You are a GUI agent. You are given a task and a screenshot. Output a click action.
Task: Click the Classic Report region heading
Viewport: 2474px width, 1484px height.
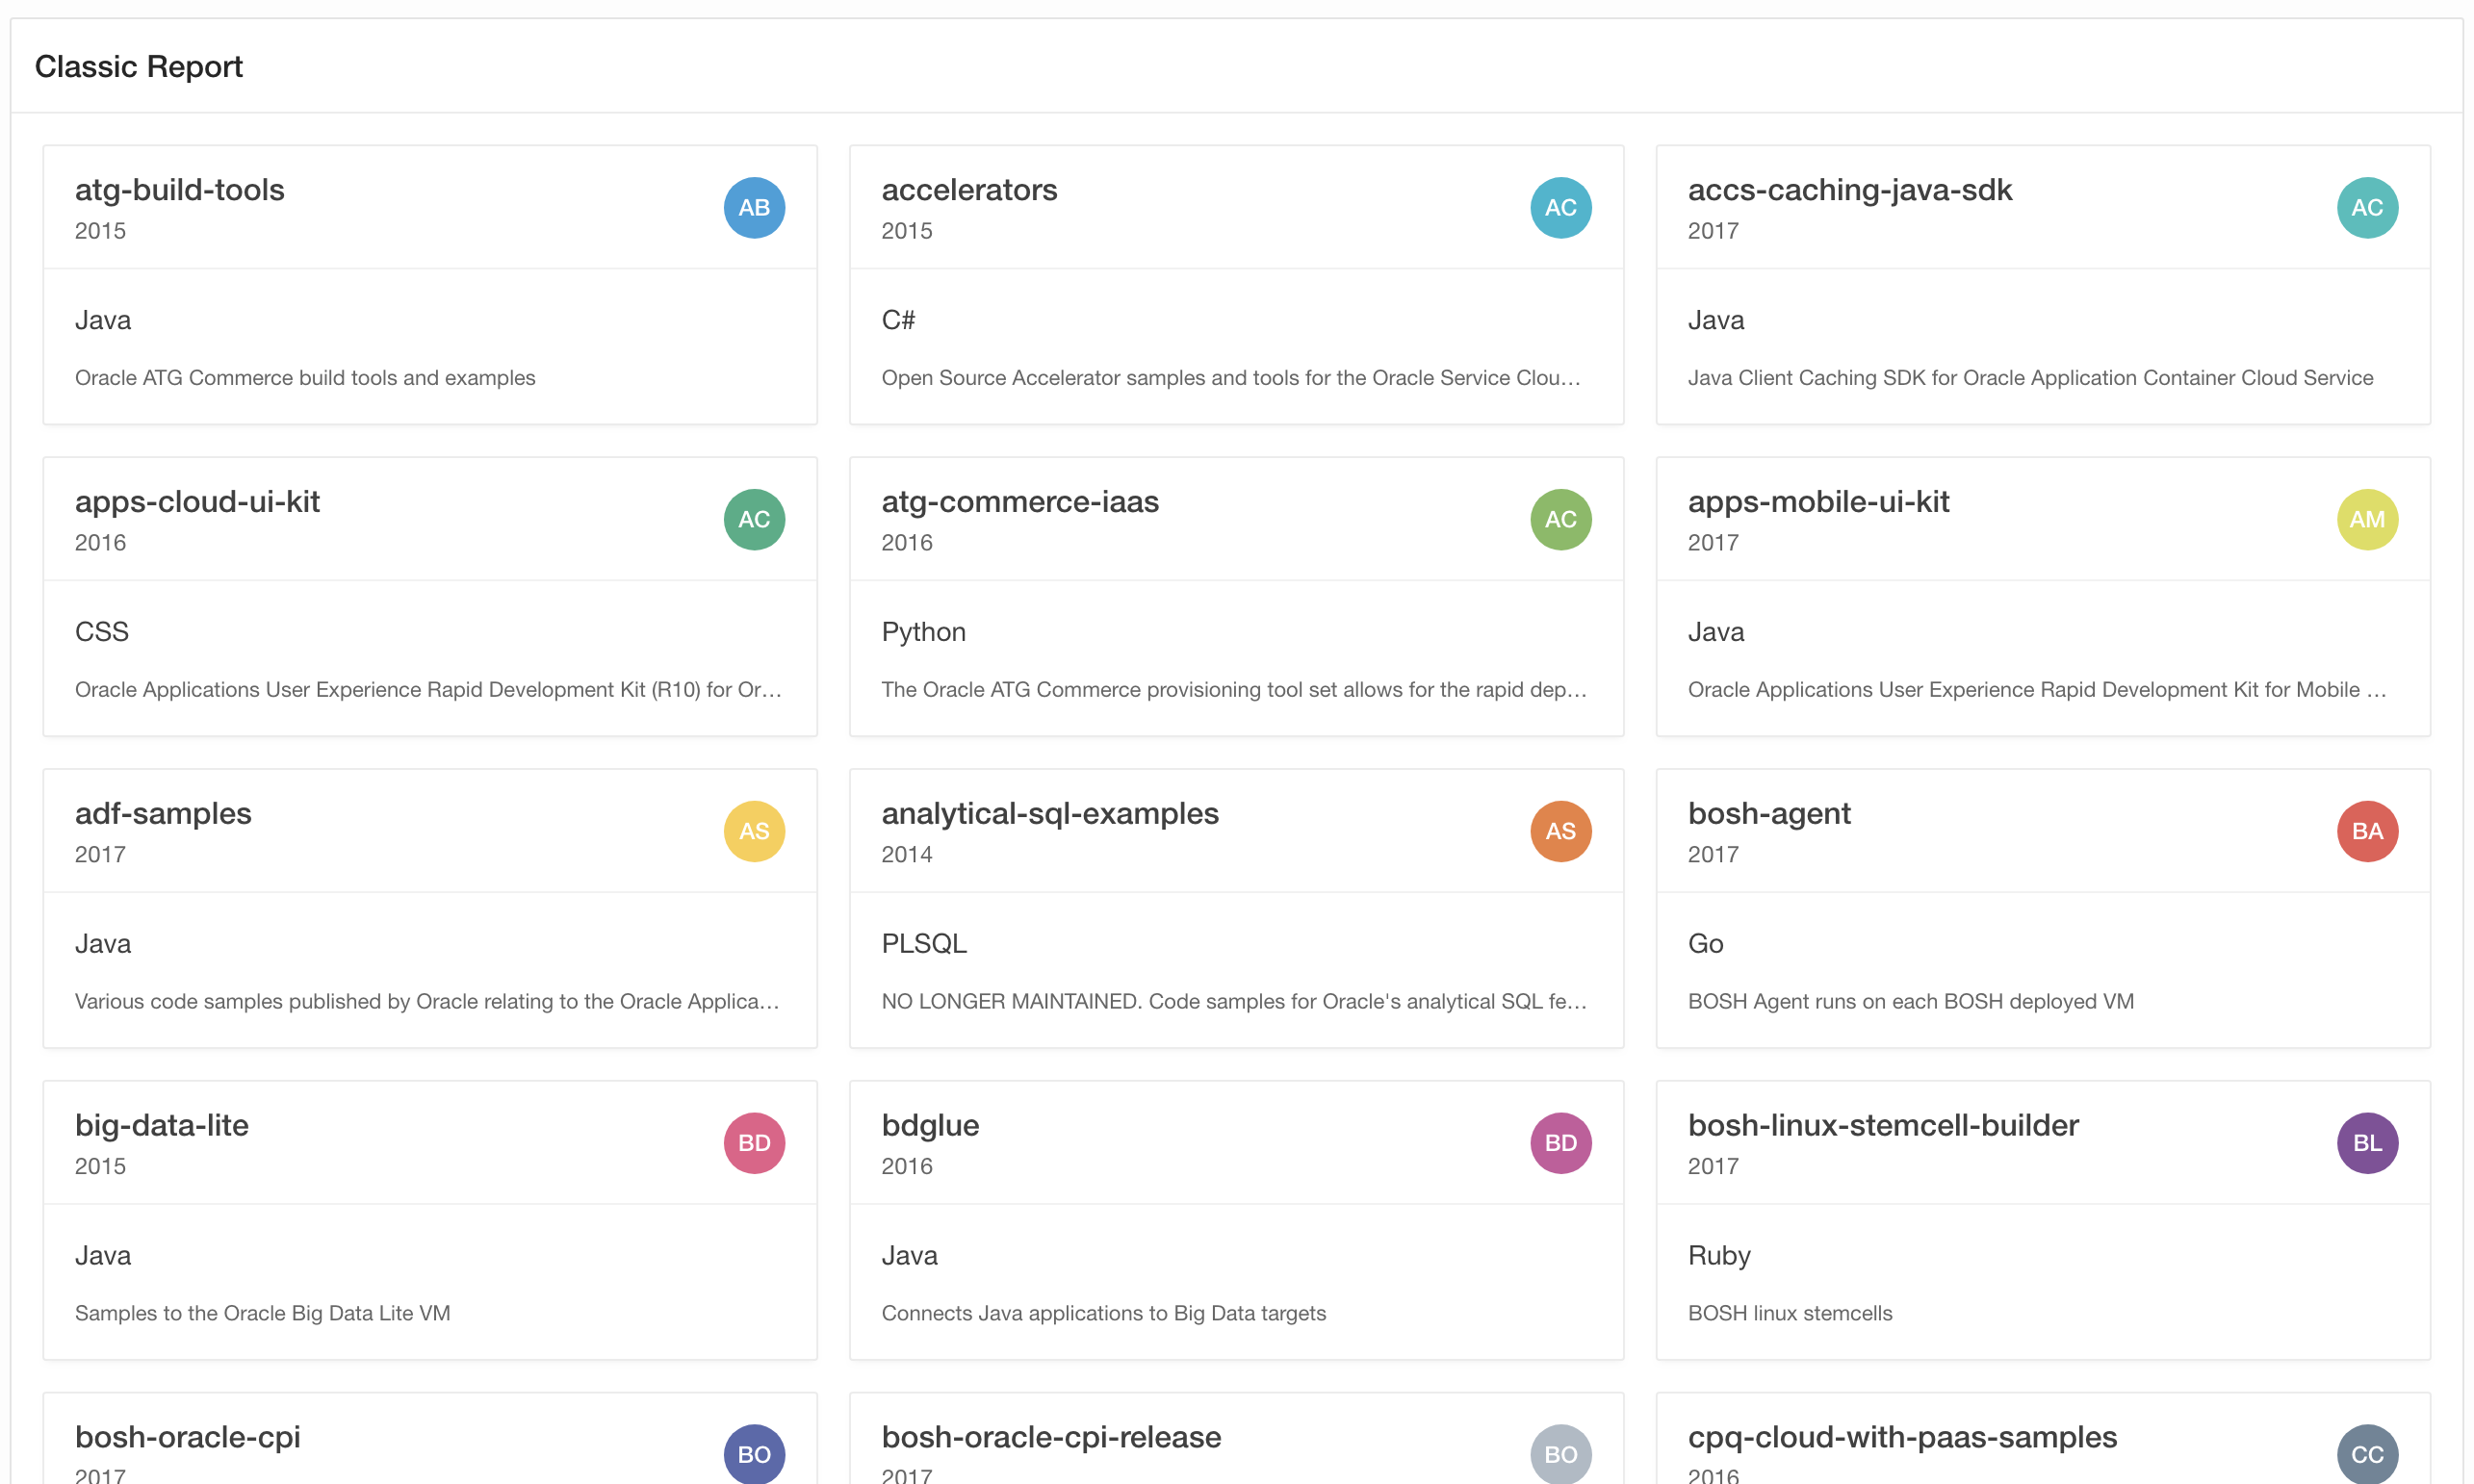coord(139,67)
